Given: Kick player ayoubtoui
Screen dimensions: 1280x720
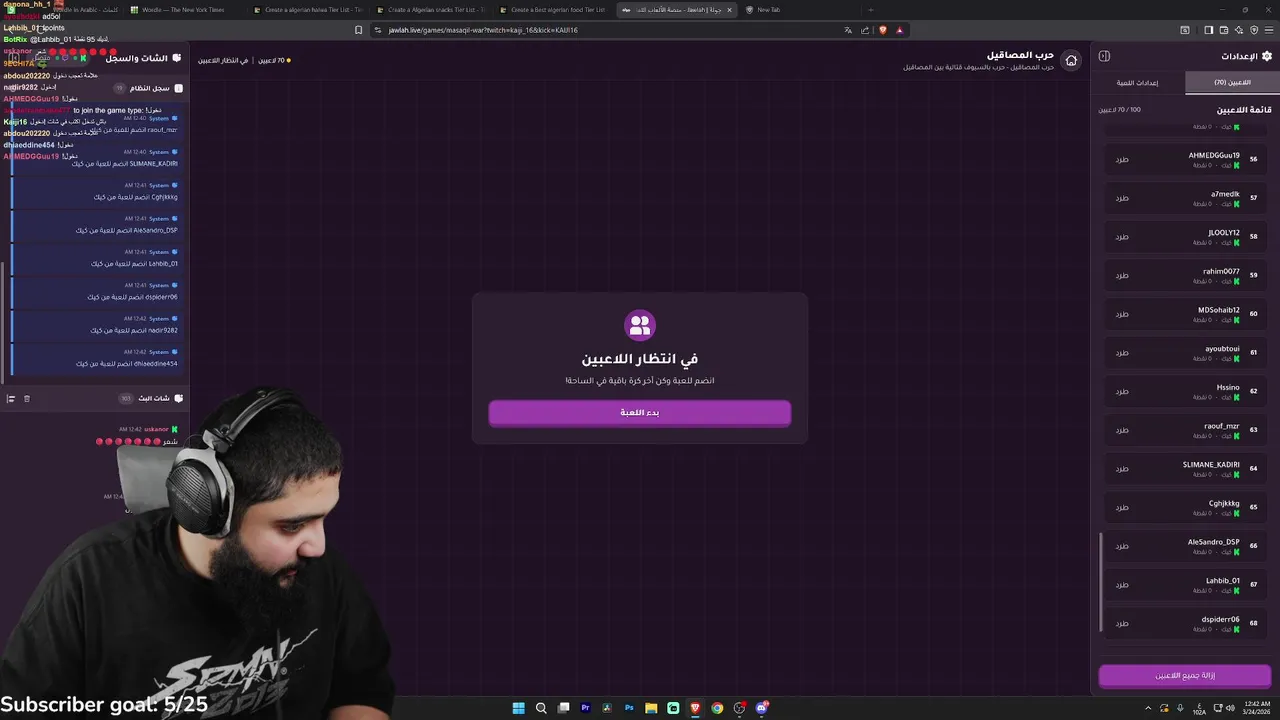Looking at the screenshot, I should point(1122,353).
